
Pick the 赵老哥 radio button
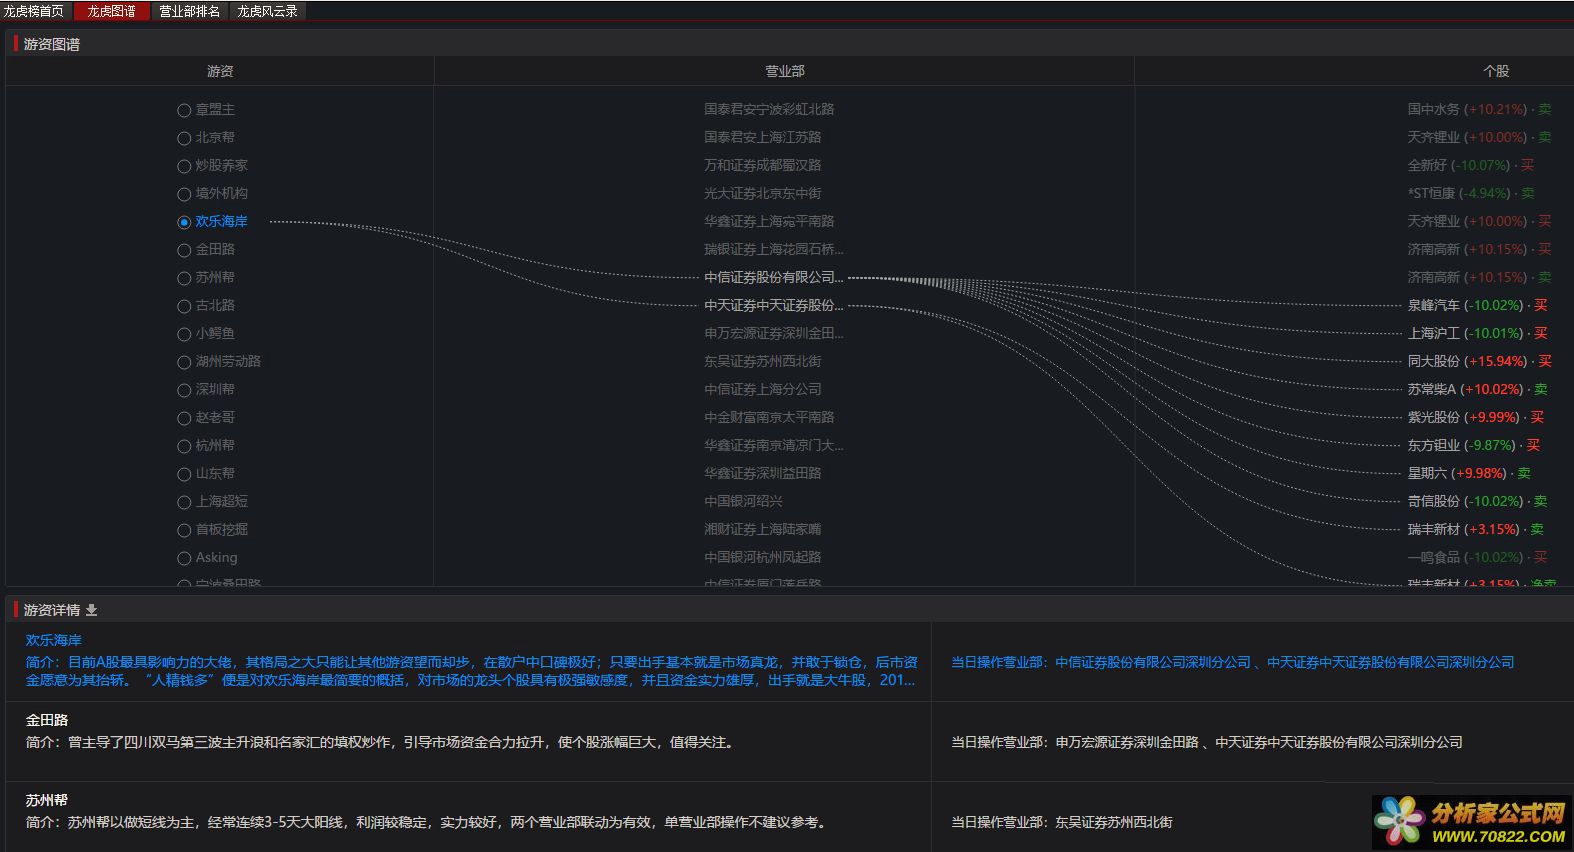[184, 418]
